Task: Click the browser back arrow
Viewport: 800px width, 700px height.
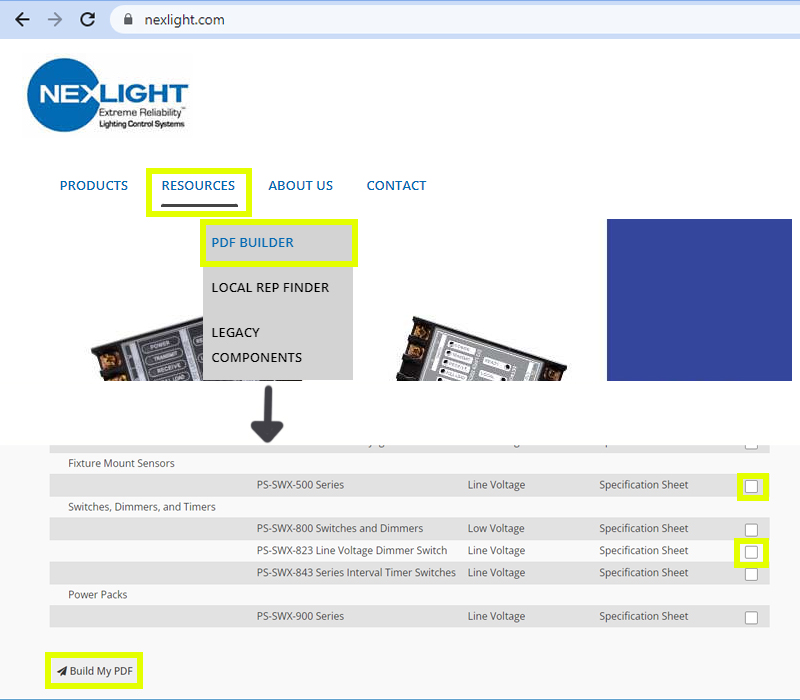Action: [x=22, y=19]
